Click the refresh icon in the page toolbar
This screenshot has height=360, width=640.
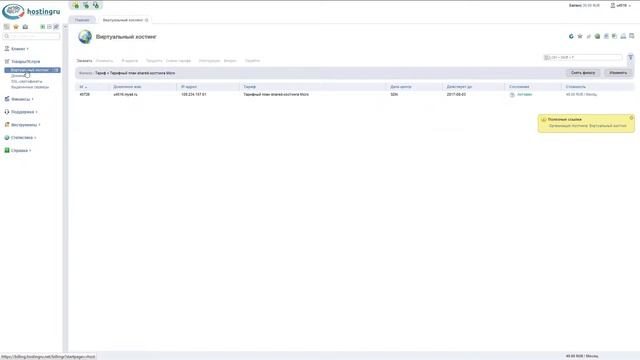coord(571,36)
